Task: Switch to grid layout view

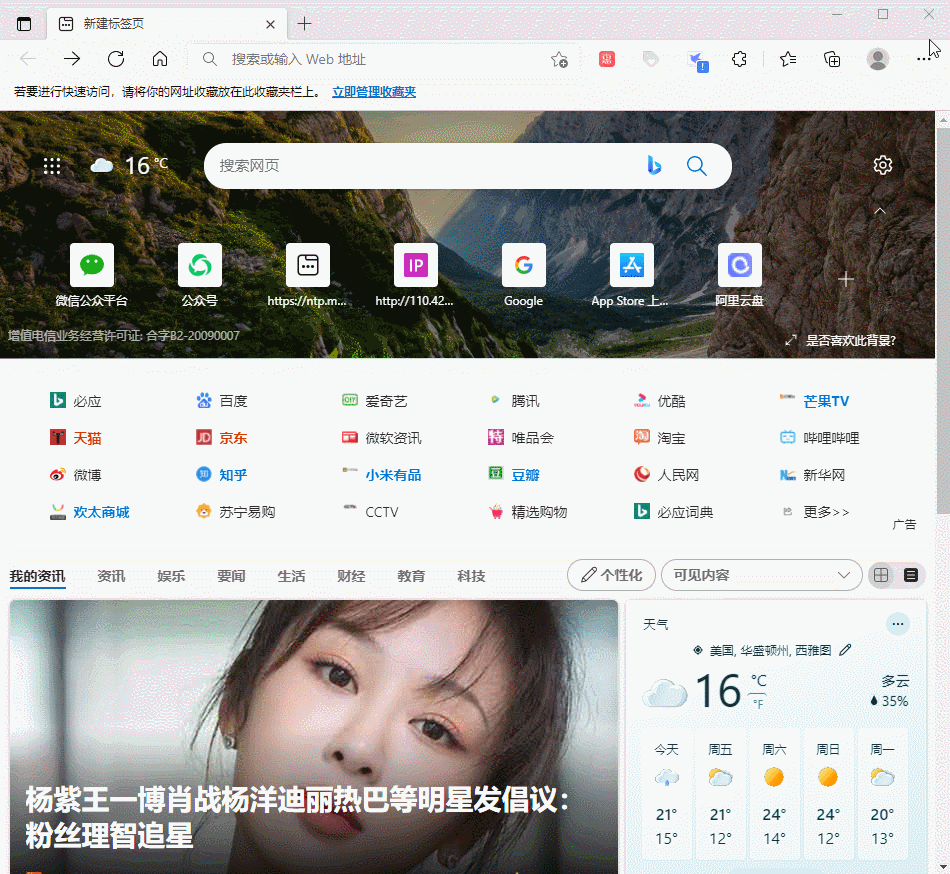Action: [881, 575]
